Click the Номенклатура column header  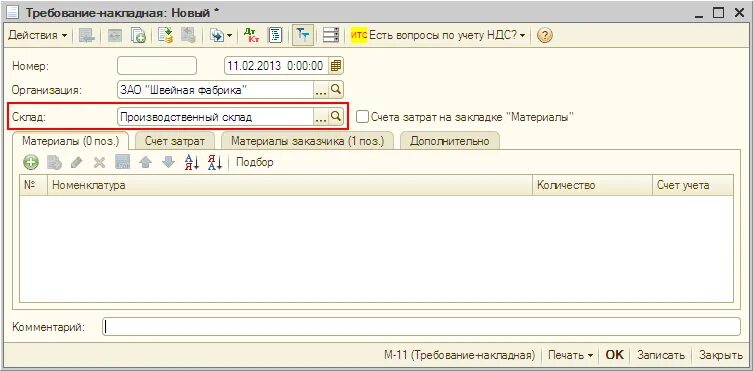point(290,185)
